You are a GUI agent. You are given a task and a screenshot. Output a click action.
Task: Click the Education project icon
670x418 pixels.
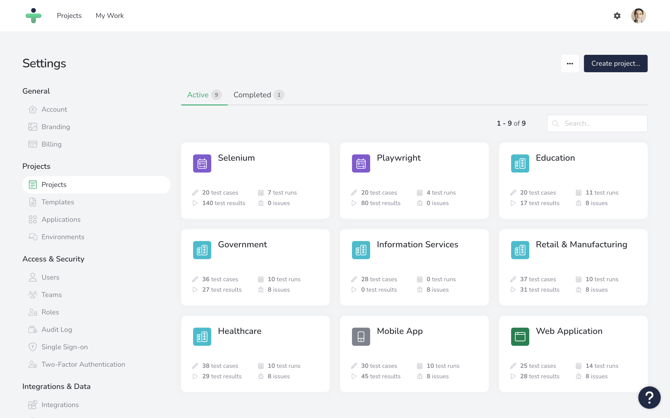point(520,163)
